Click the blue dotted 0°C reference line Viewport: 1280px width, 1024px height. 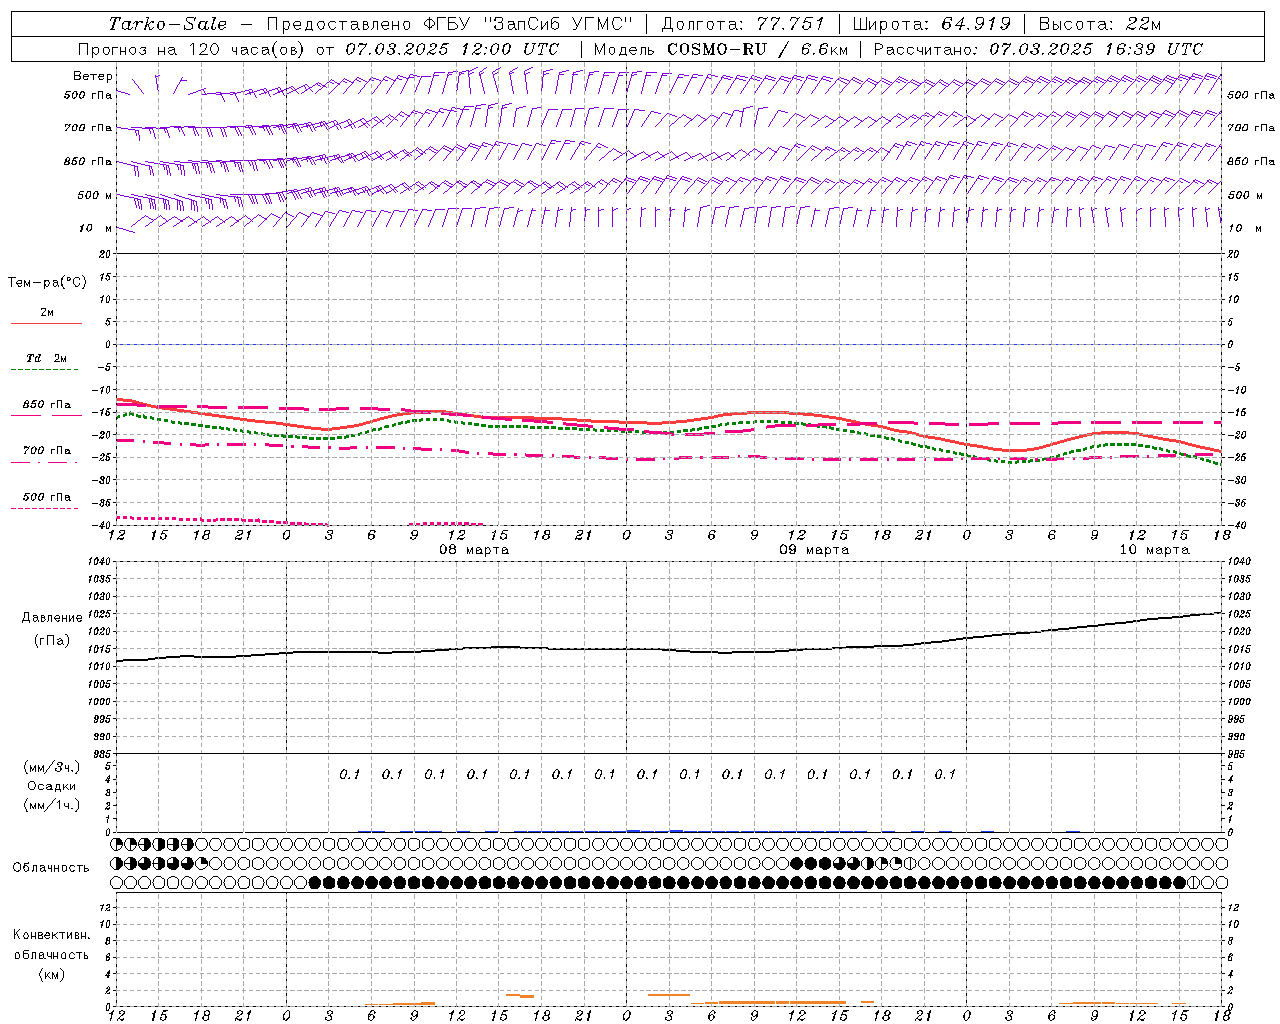pos(670,344)
